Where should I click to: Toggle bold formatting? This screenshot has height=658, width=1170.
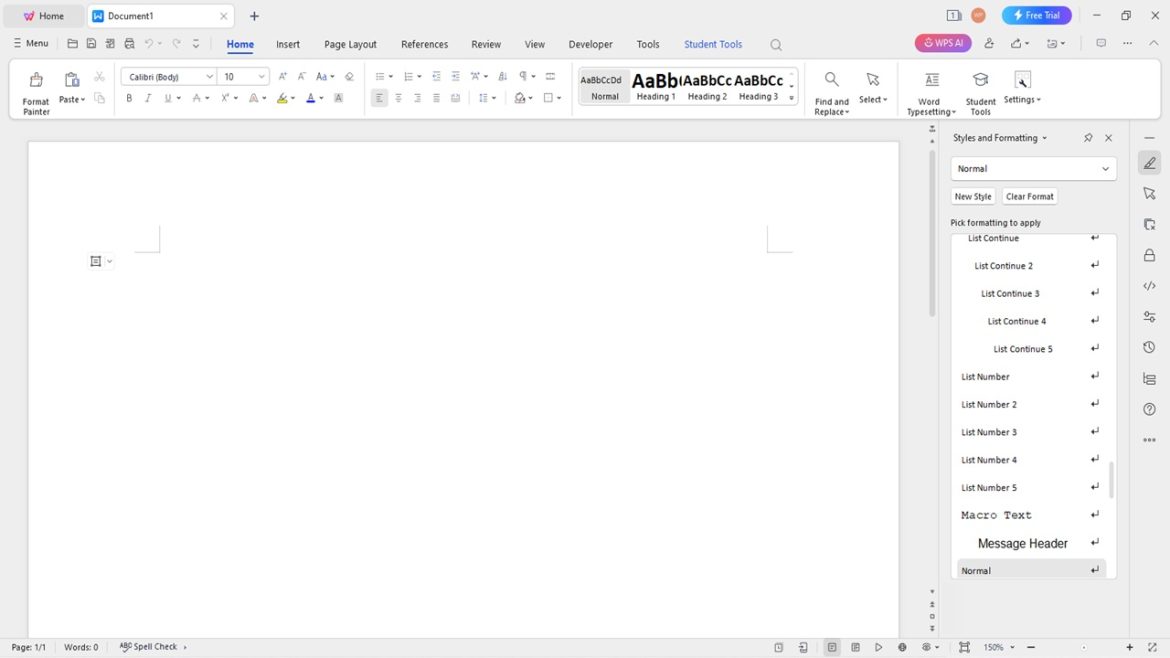pos(128,97)
